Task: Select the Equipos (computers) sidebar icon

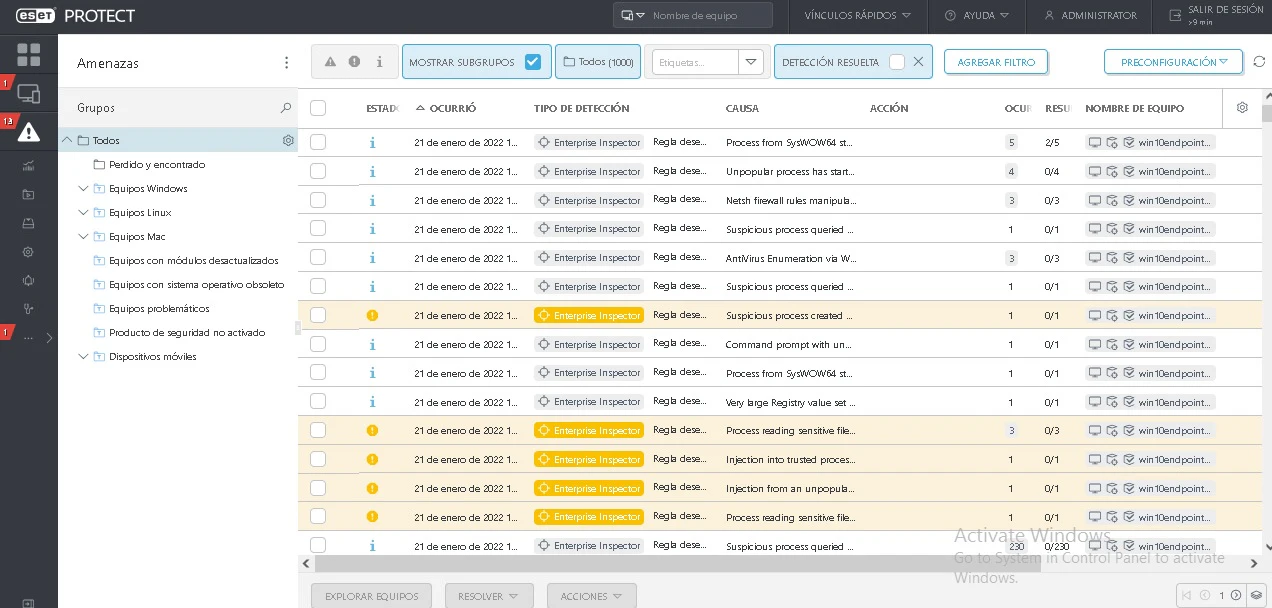Action: [28, 93]
